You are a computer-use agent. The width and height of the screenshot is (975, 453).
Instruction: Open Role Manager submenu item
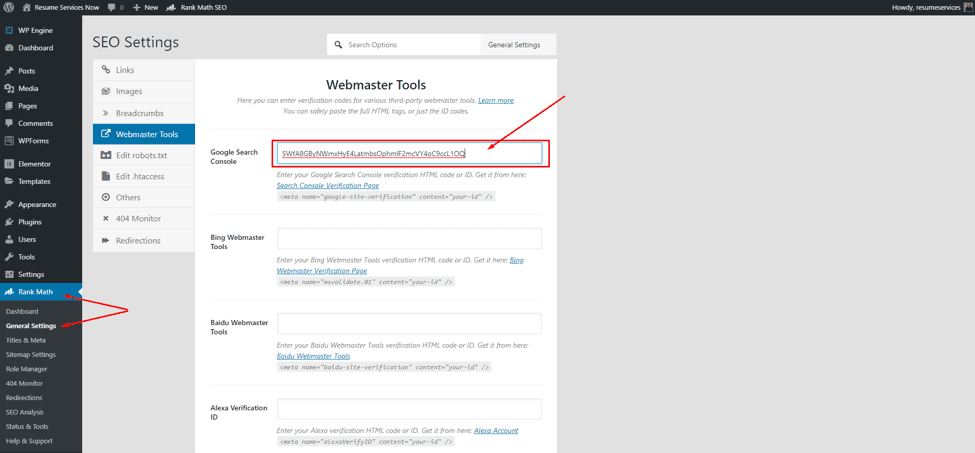point(26,368)
